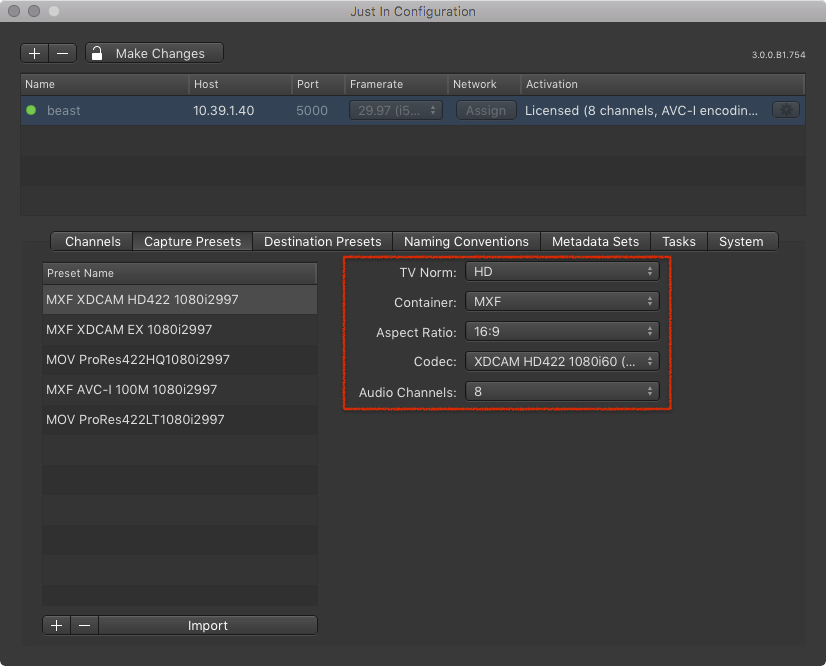This screenshot has height=666, width=826.
Task: Switch to the Naming Conventions tab
Action: (466, 241)
